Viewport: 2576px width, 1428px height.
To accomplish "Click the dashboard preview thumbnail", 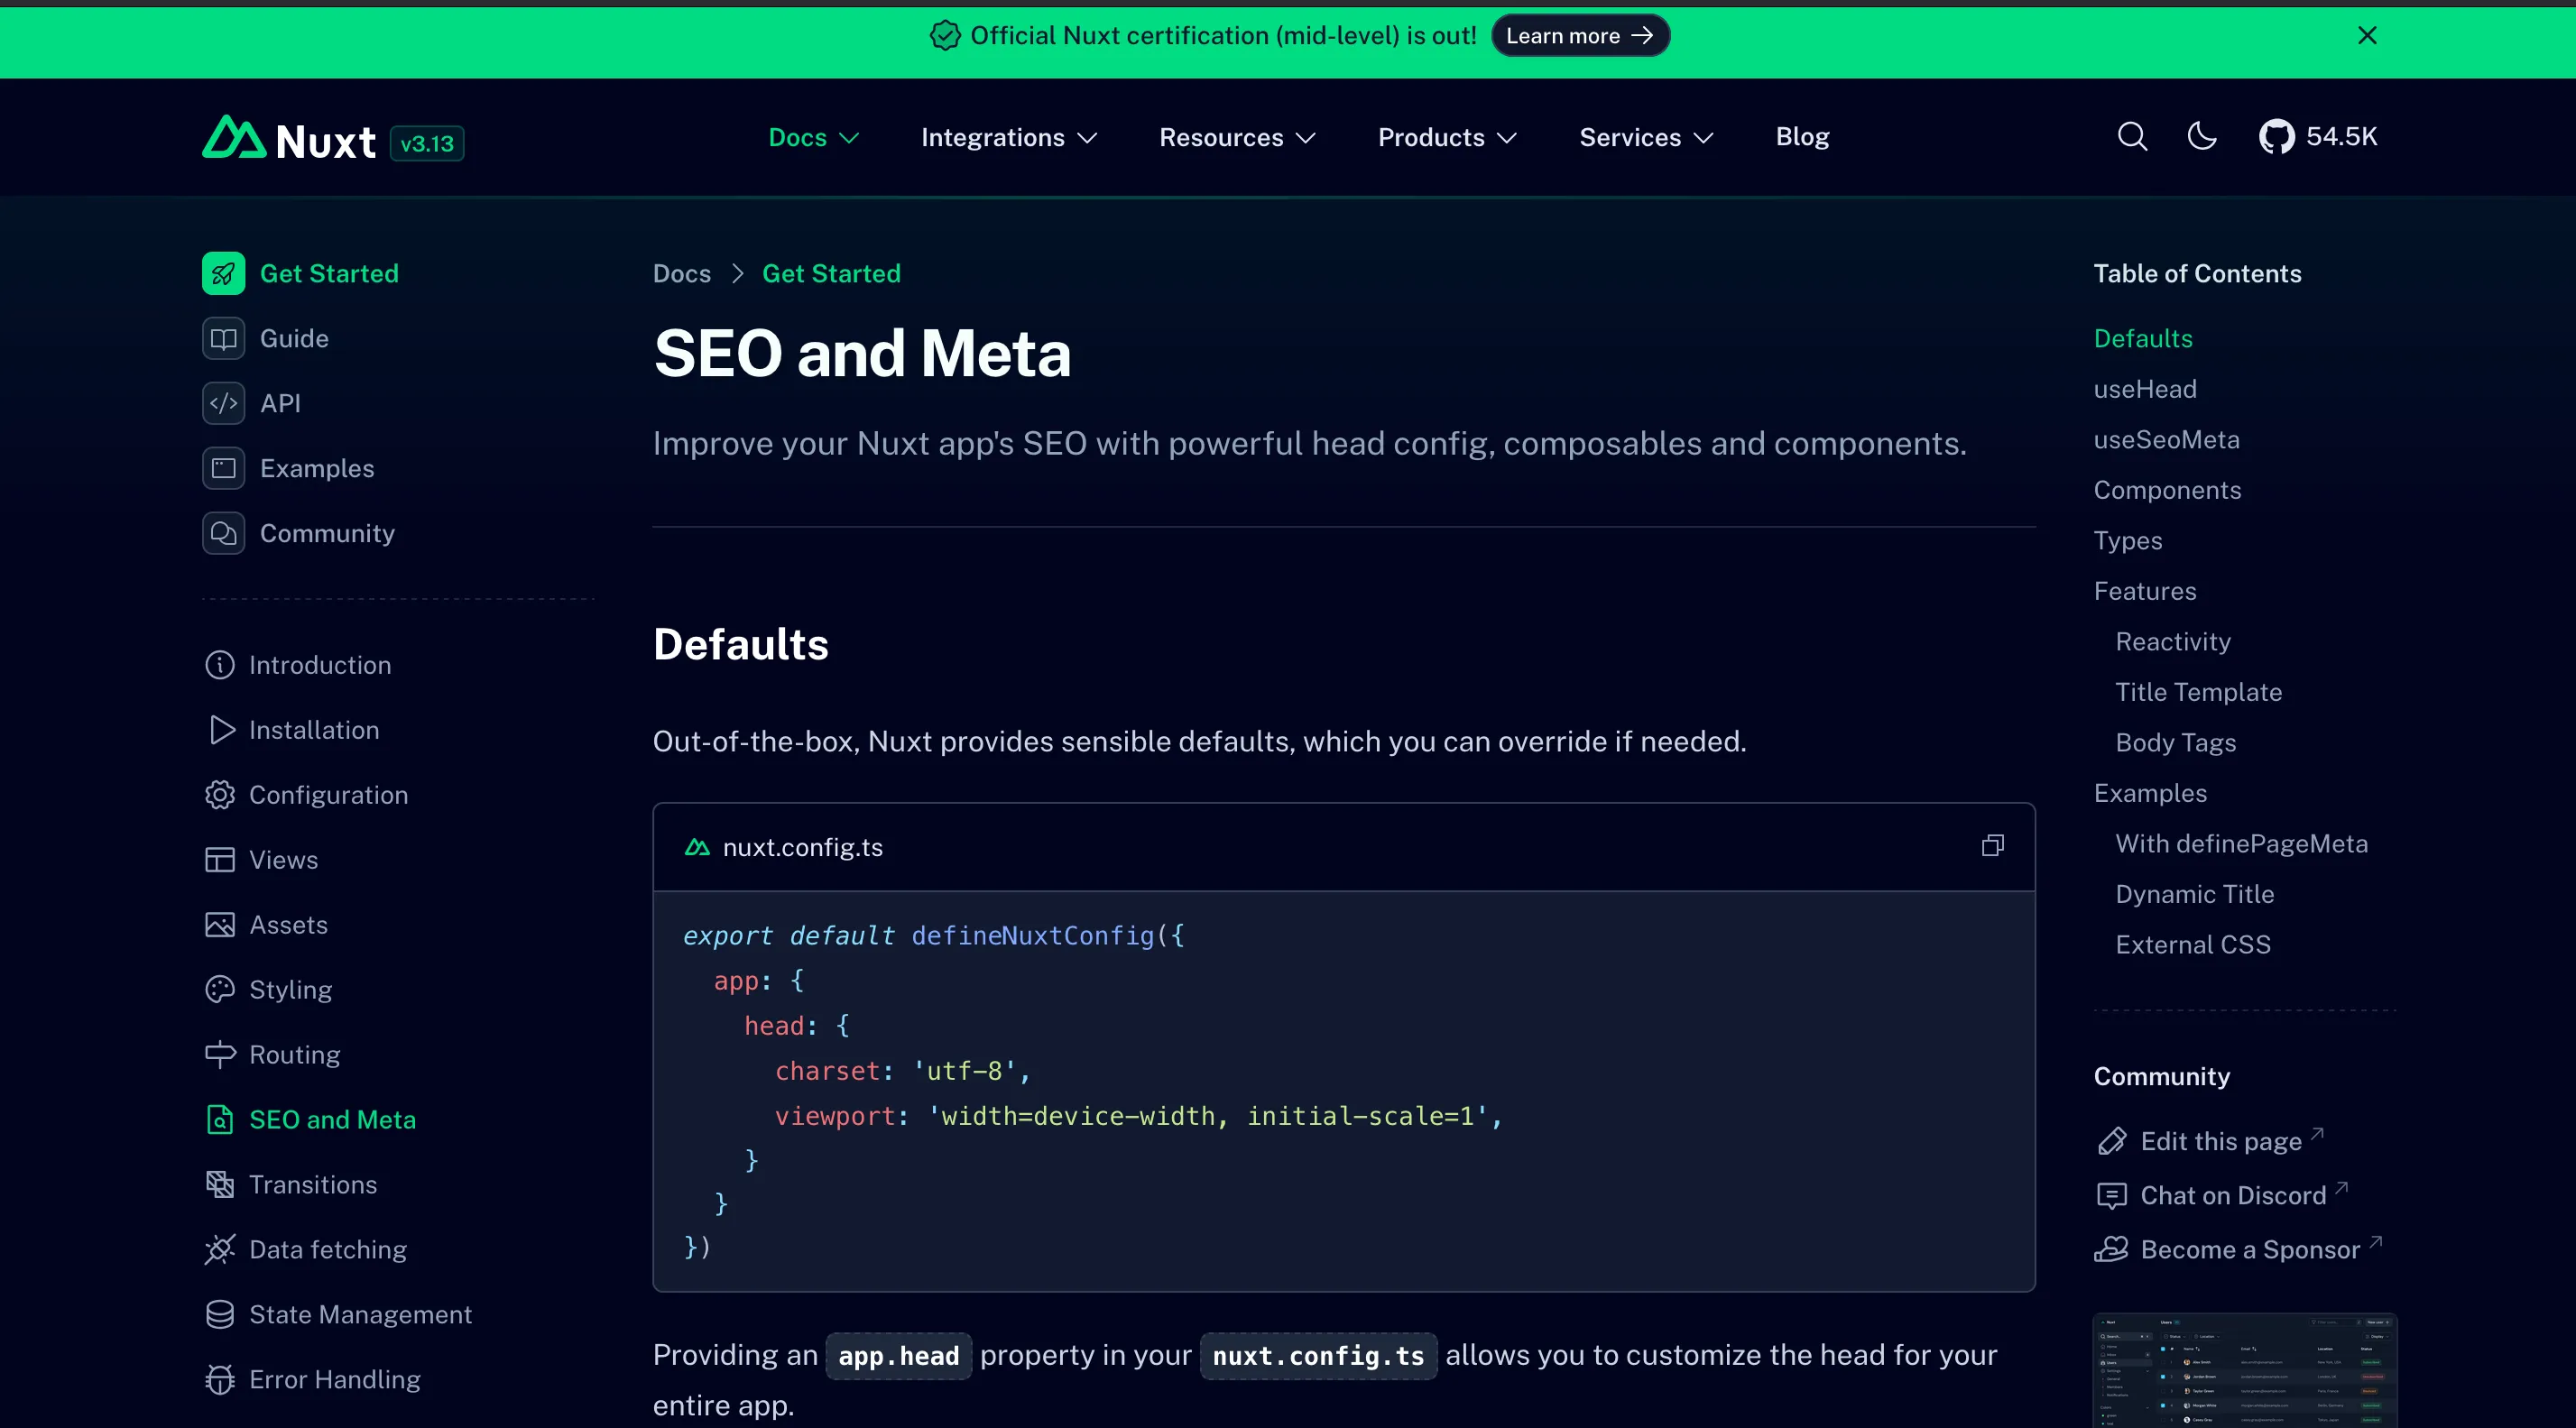I will (2245, 1370).
